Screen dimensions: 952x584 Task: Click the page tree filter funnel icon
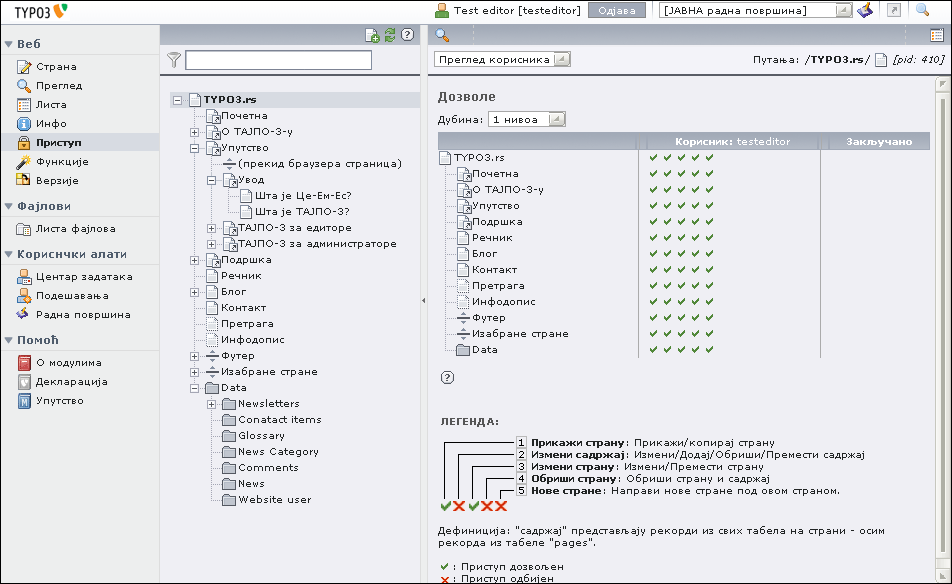coord(174,59)
